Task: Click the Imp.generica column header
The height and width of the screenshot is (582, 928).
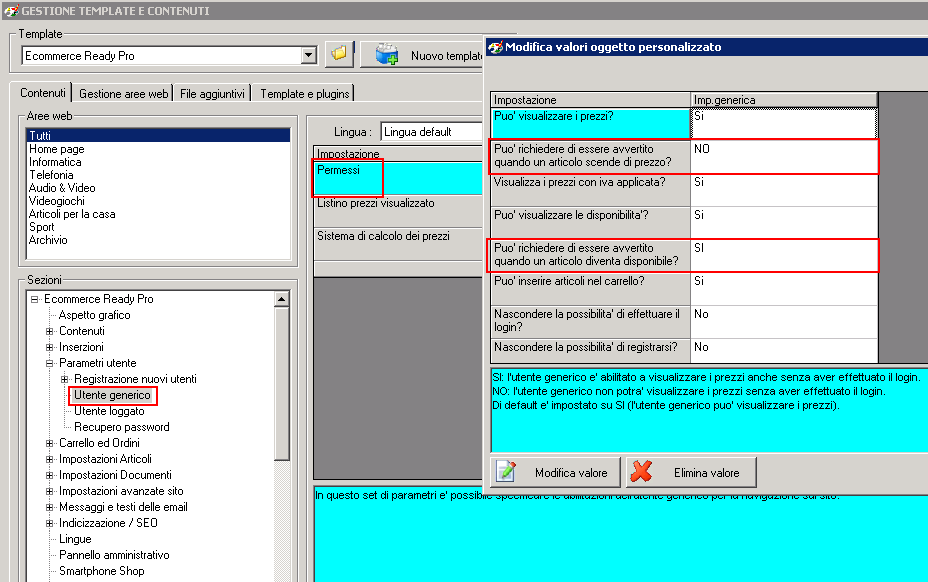Action: [x=784, y=100]
